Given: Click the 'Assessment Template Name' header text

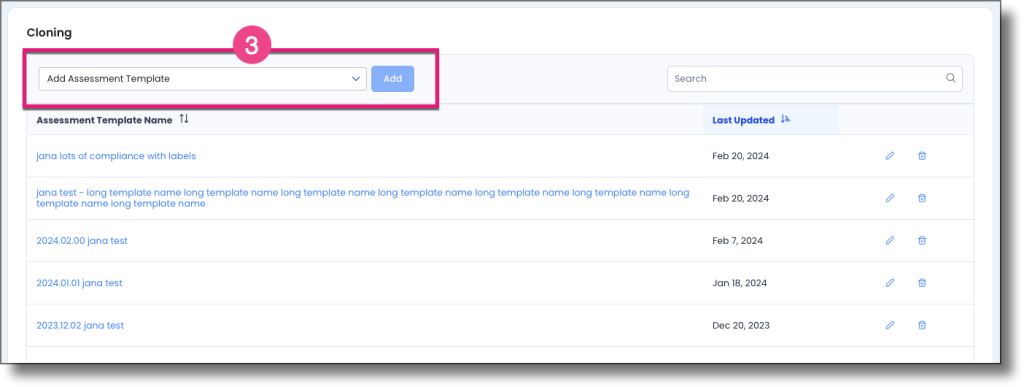Looking at the screenshot, I should 104,120.
